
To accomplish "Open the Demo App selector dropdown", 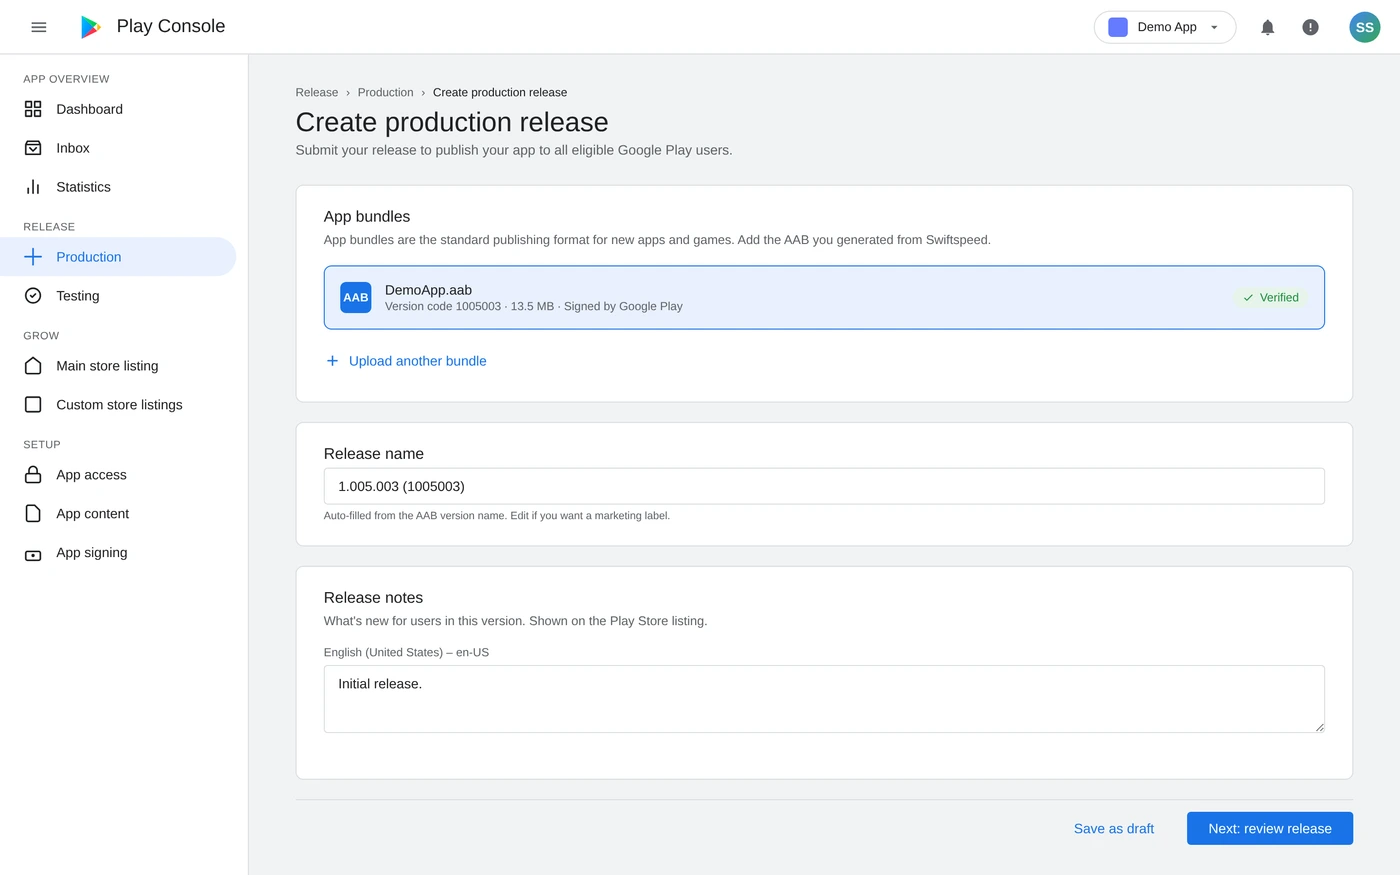I will [1164, 27].
